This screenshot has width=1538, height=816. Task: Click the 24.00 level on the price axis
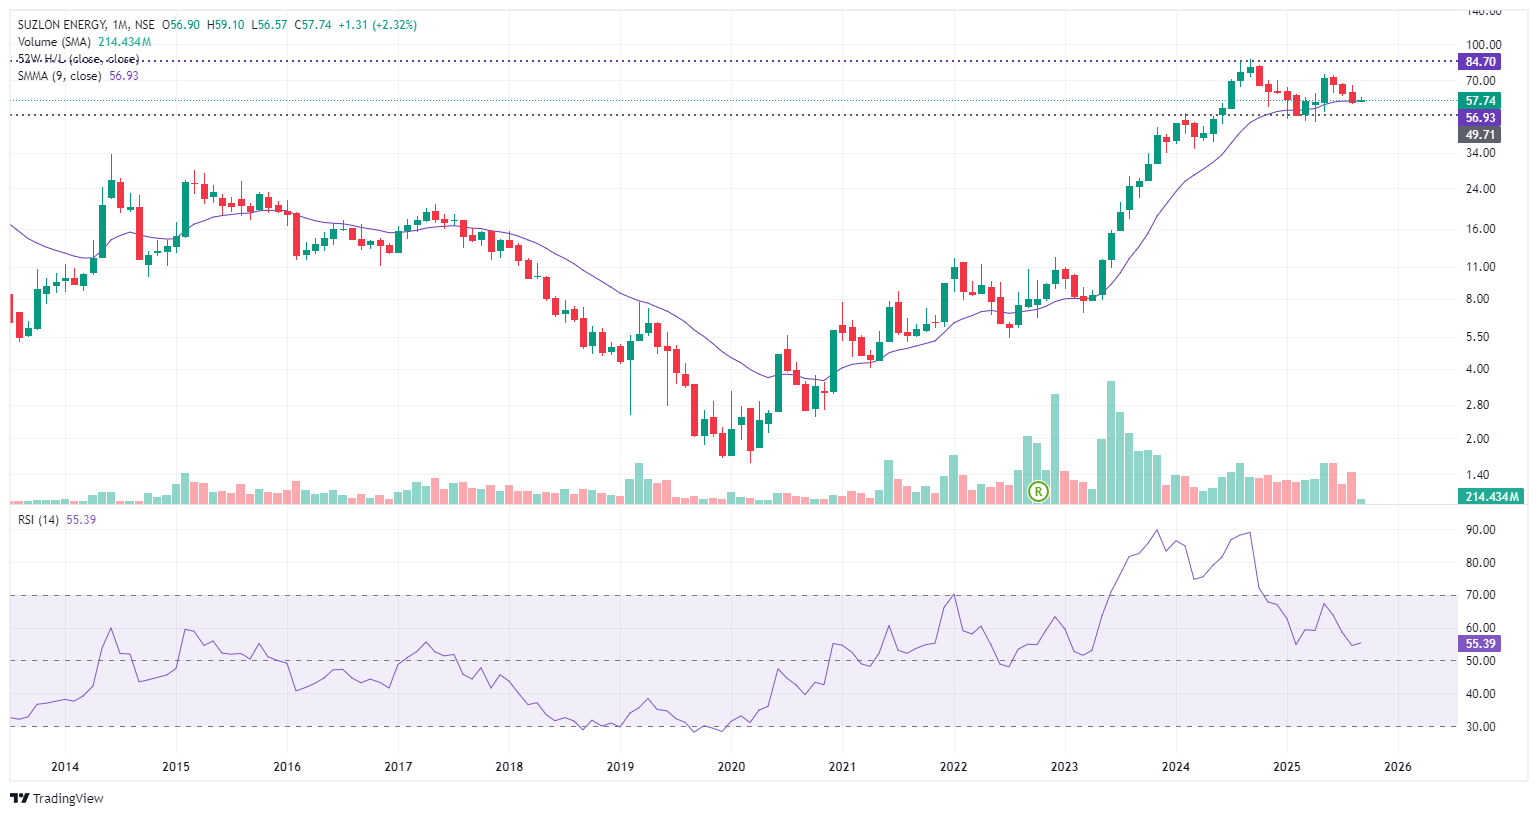1481,189
